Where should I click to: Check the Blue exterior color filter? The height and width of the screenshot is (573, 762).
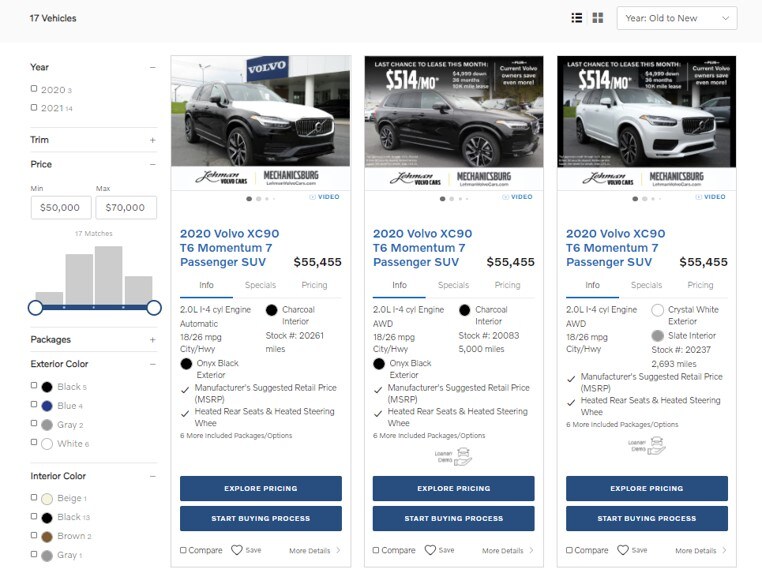pyautogui.click(x=34, y=404)
